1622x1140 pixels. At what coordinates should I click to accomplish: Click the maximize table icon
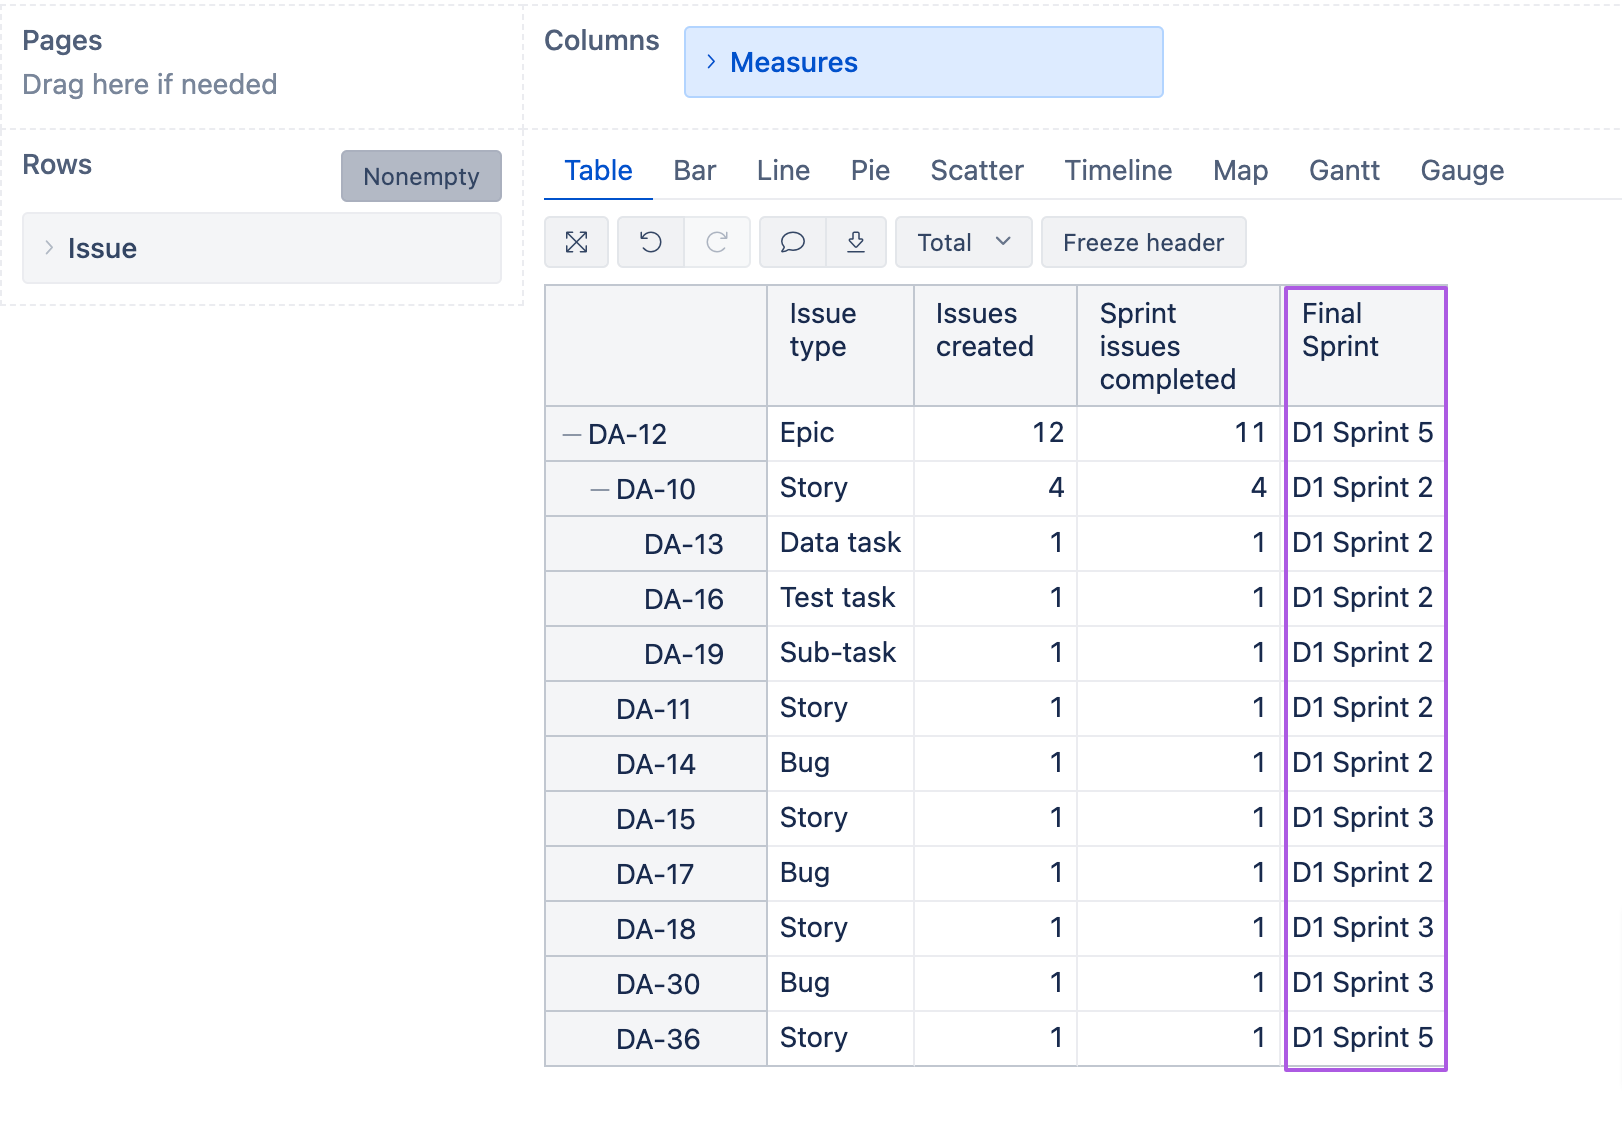[576, 242]
